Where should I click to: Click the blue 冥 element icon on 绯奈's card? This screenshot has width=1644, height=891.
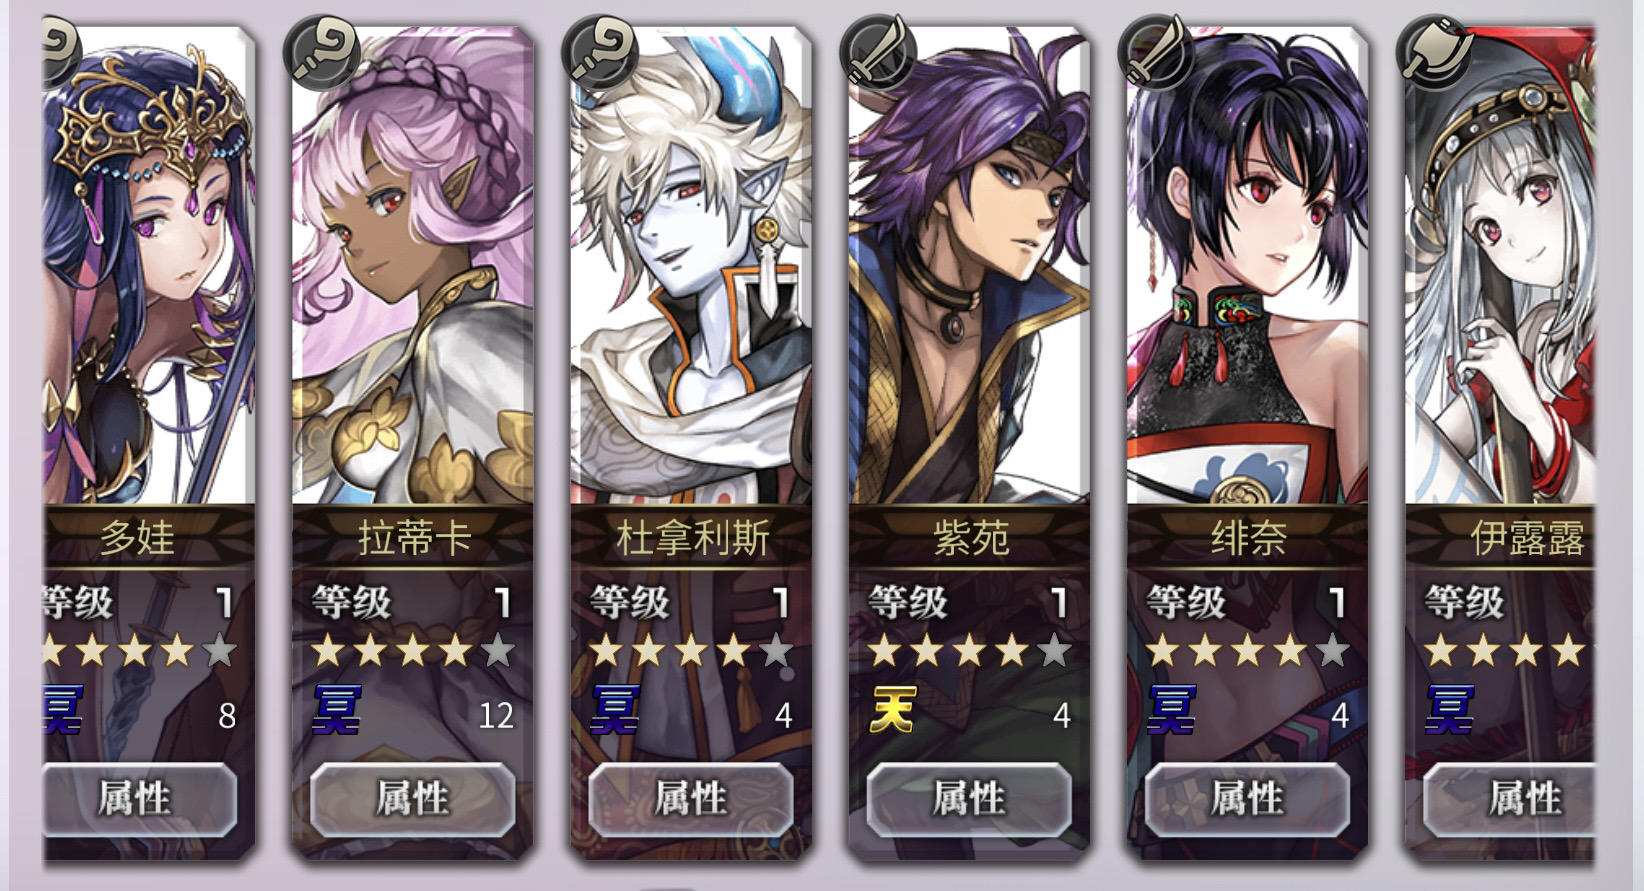1170,711
